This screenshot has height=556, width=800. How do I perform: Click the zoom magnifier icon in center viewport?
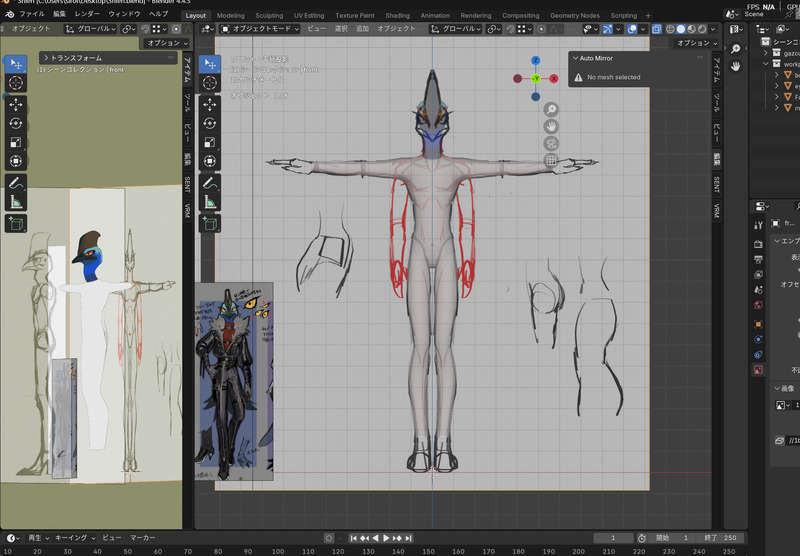551,109
